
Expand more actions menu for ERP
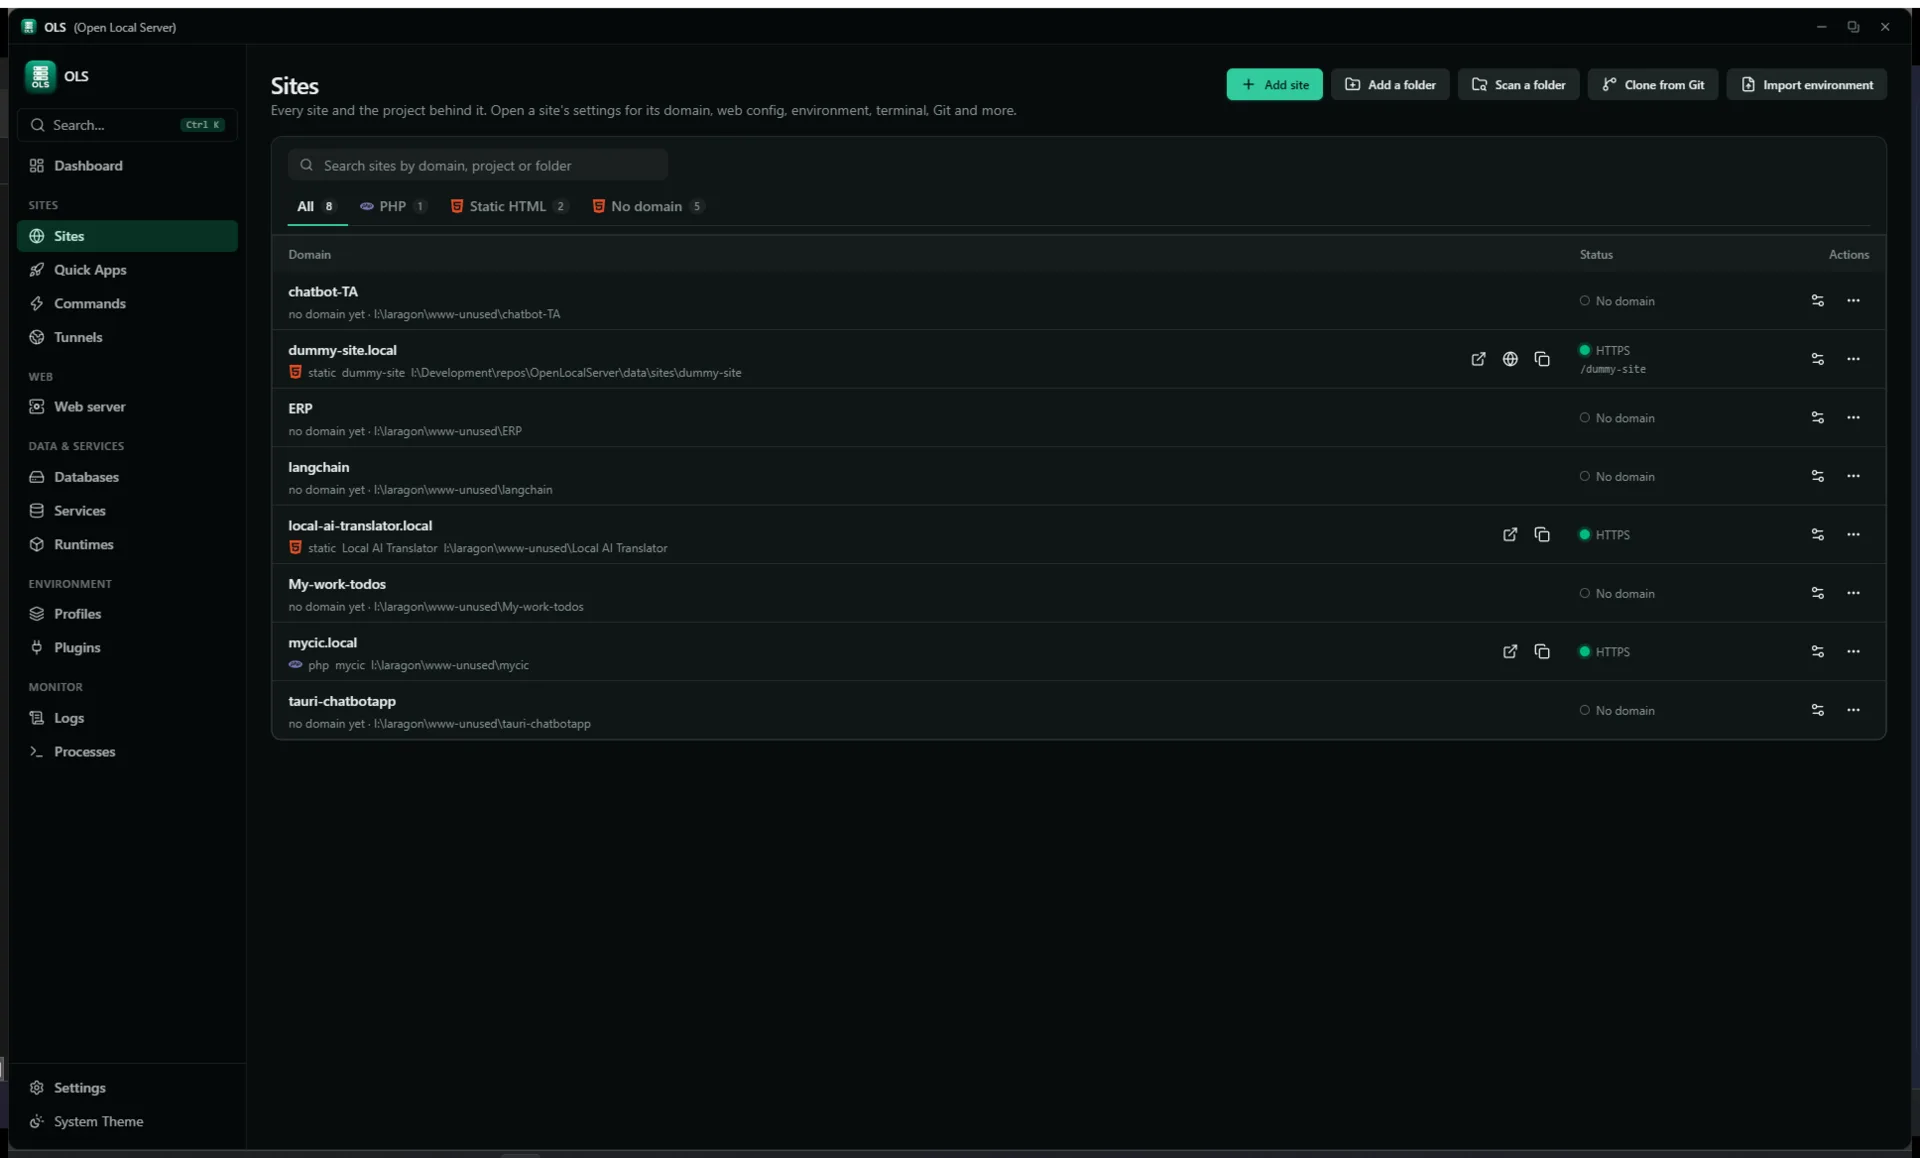coord(1853,418)
